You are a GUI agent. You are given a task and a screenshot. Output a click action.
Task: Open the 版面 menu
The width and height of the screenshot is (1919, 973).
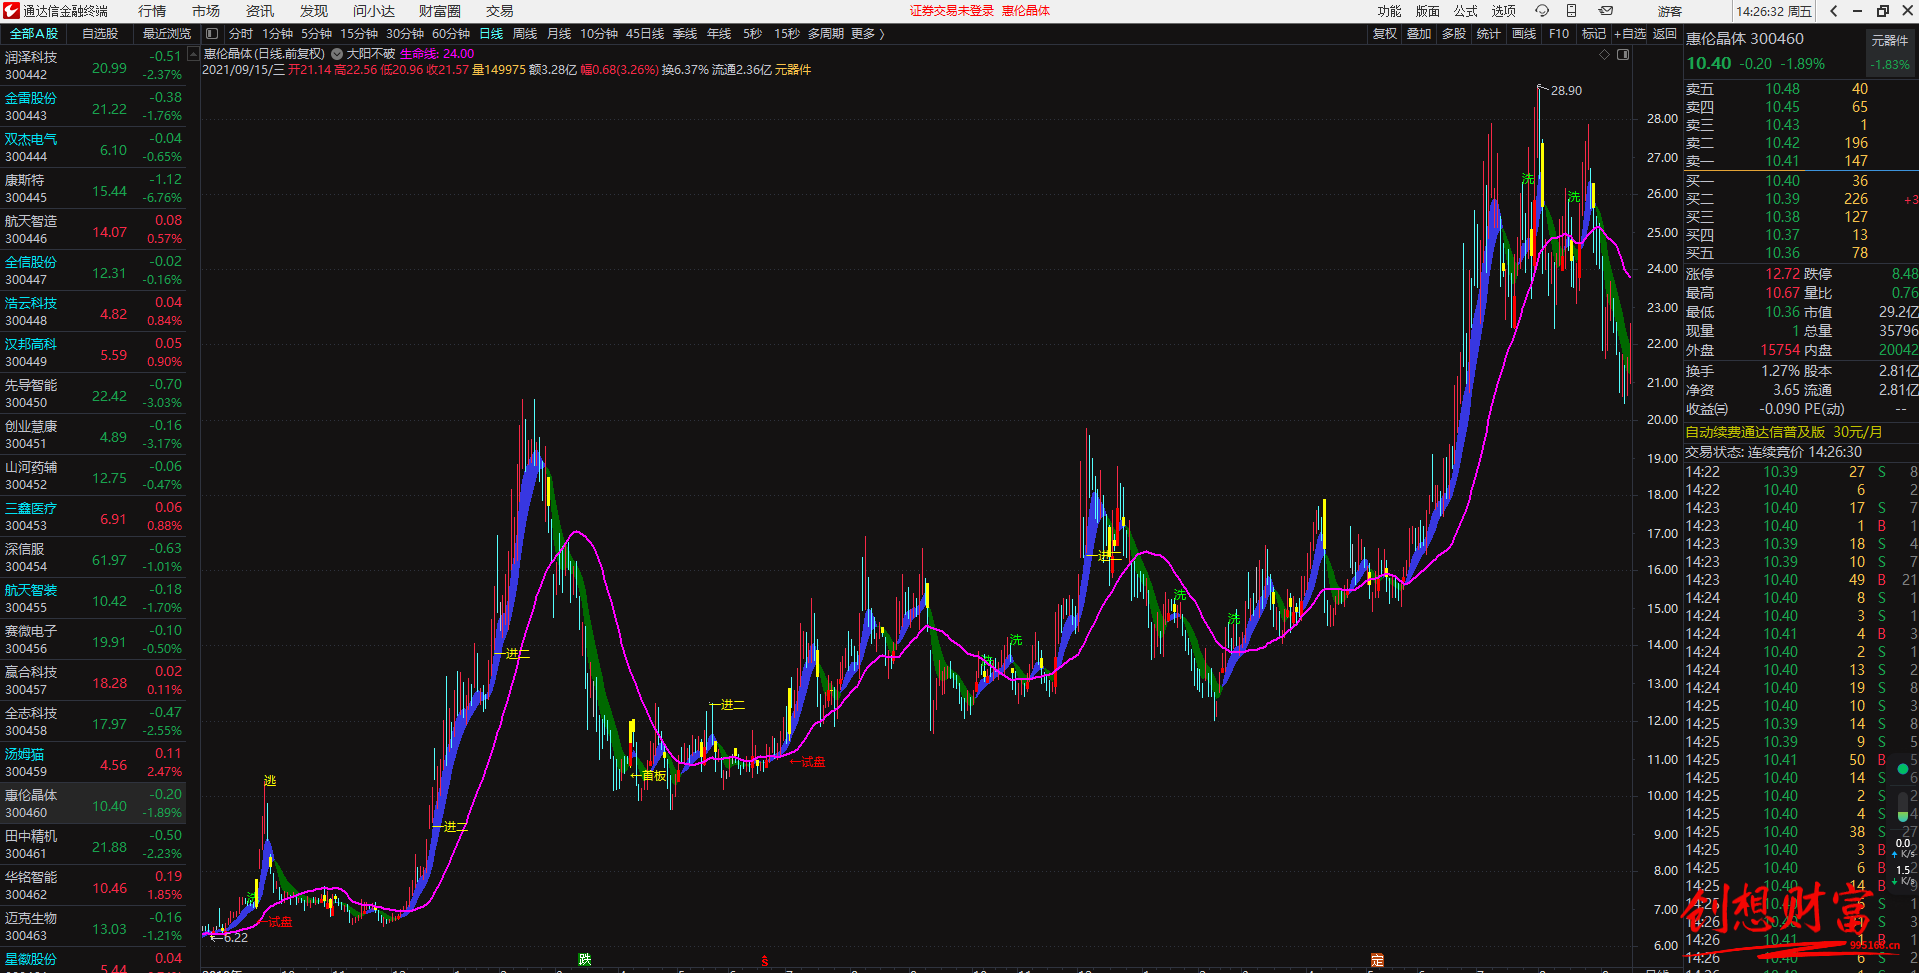point(1428,11)
